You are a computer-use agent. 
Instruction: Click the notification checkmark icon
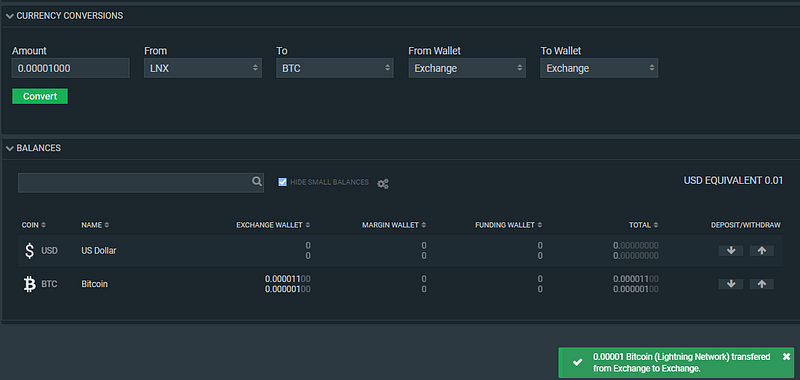577,362
